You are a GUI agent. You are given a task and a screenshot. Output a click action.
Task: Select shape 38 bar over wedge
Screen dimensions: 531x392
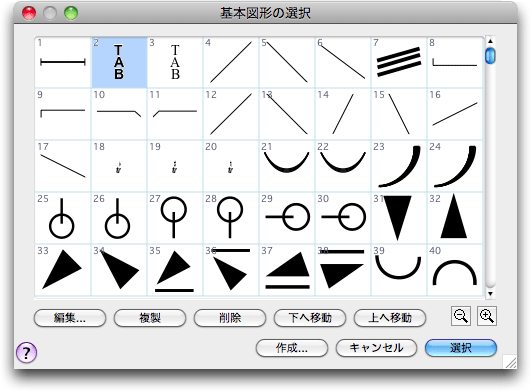pos(343,270)
